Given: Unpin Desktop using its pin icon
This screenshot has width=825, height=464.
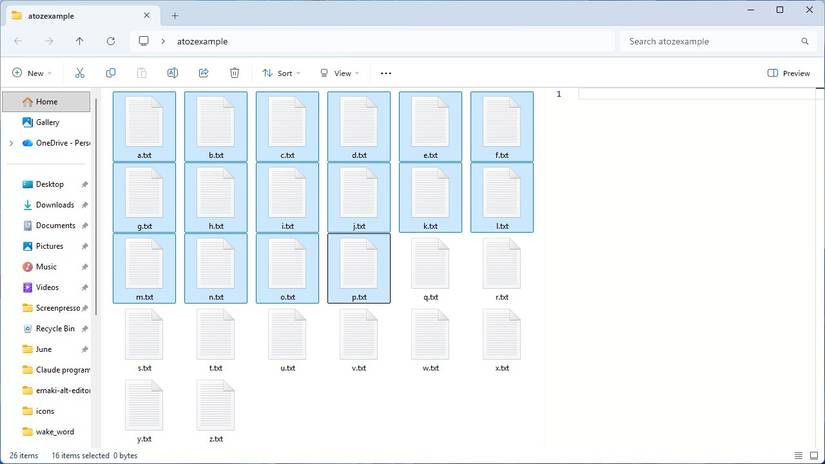Looking at the screenshot, I should (85, 185).
